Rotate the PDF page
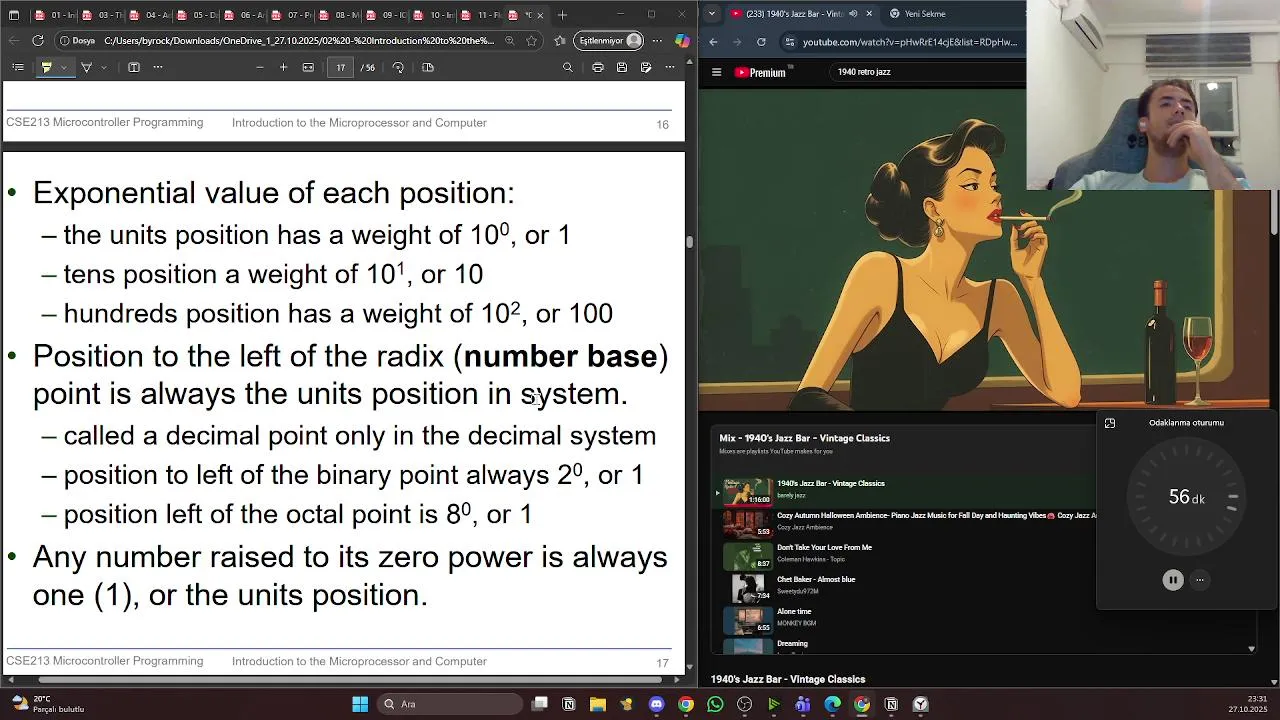 click(398, 67)
